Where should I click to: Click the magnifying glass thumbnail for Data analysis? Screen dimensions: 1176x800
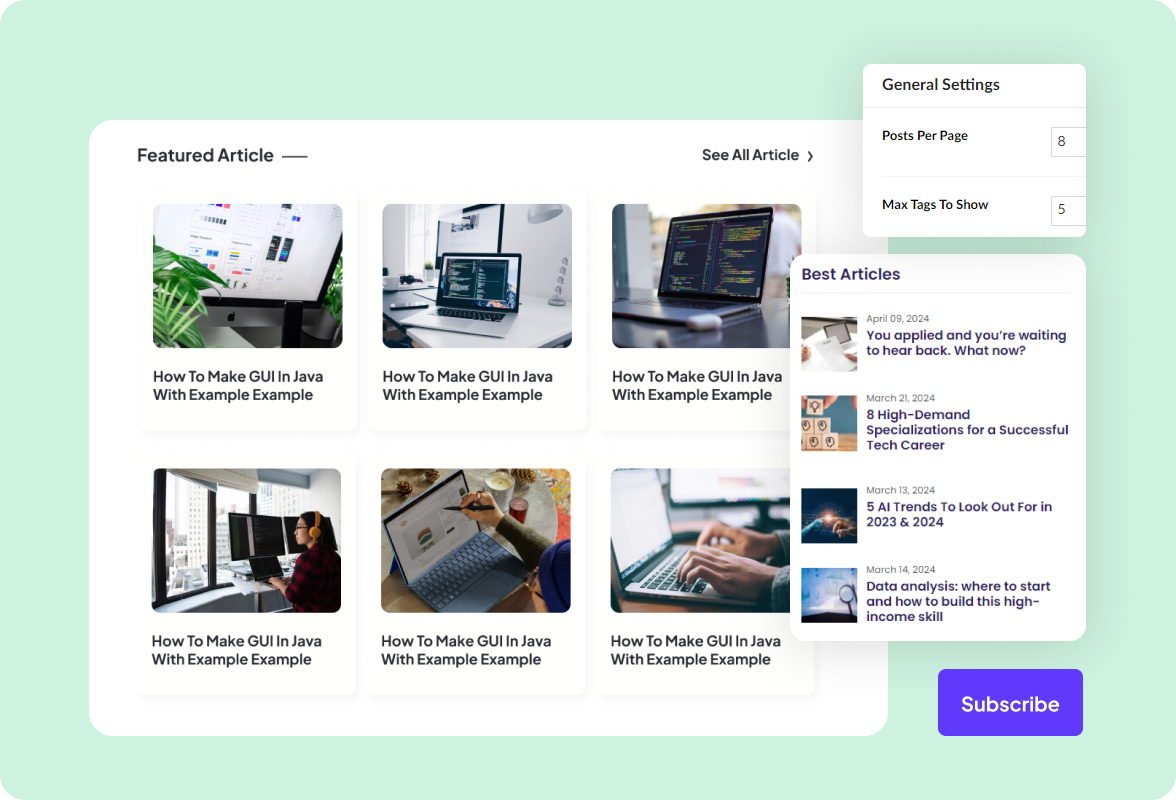tap(829, 595)
